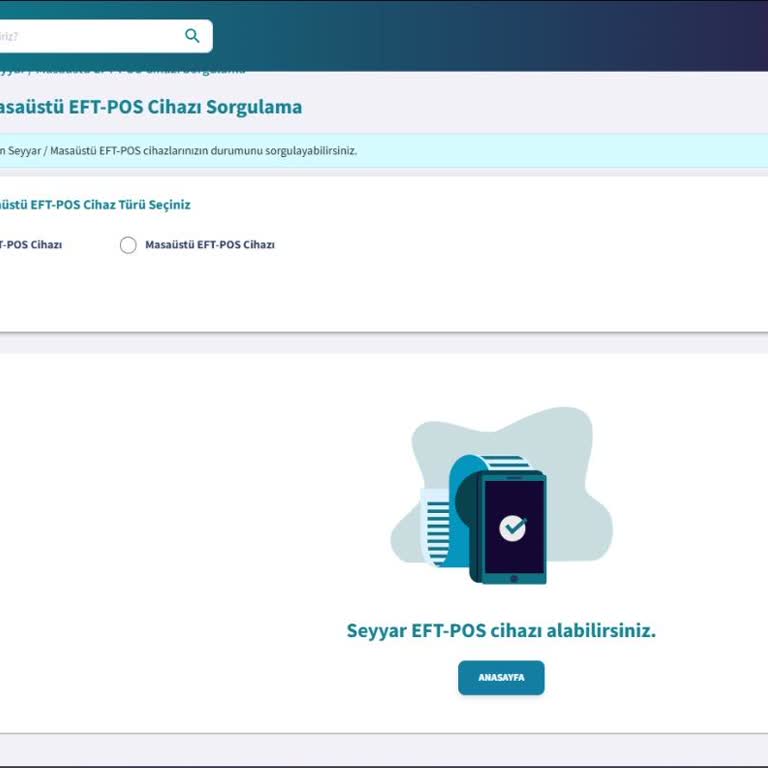
Task: Click the 'EFT-POS Cihaz Türü Seçiniz' label
Action: [x=95, y=205]
